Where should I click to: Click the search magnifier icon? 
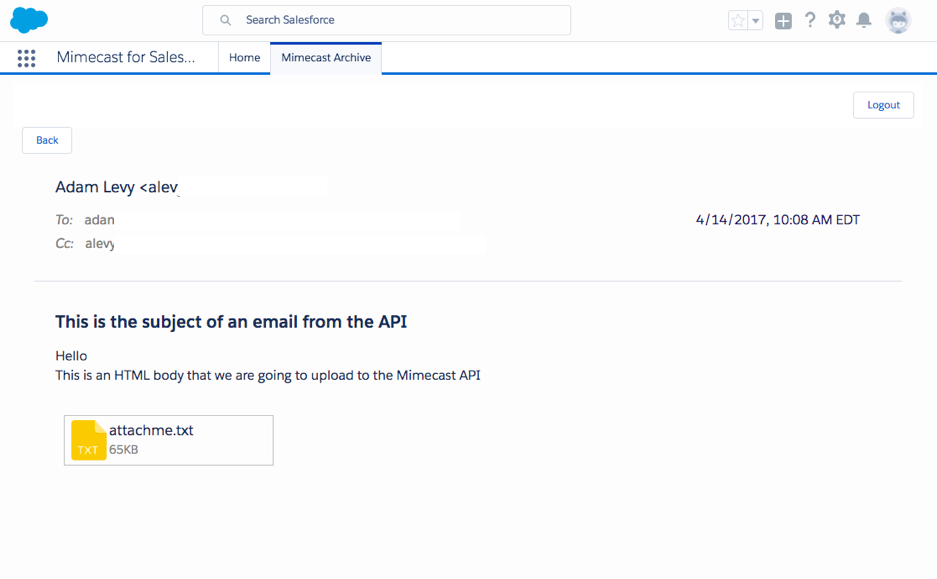tap(224, 19)
